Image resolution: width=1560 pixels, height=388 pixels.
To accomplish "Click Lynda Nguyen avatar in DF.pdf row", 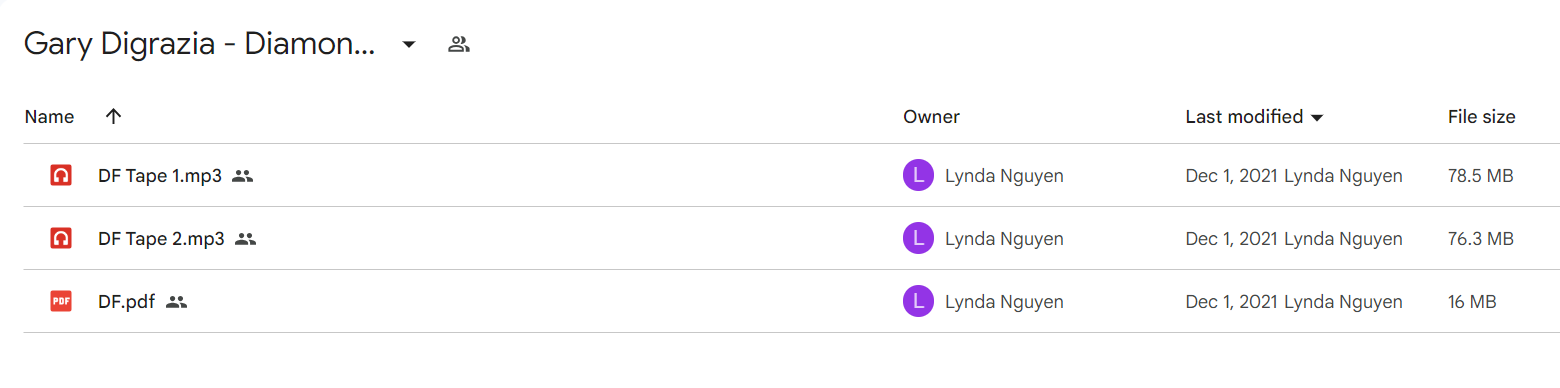I will point(918,301).
